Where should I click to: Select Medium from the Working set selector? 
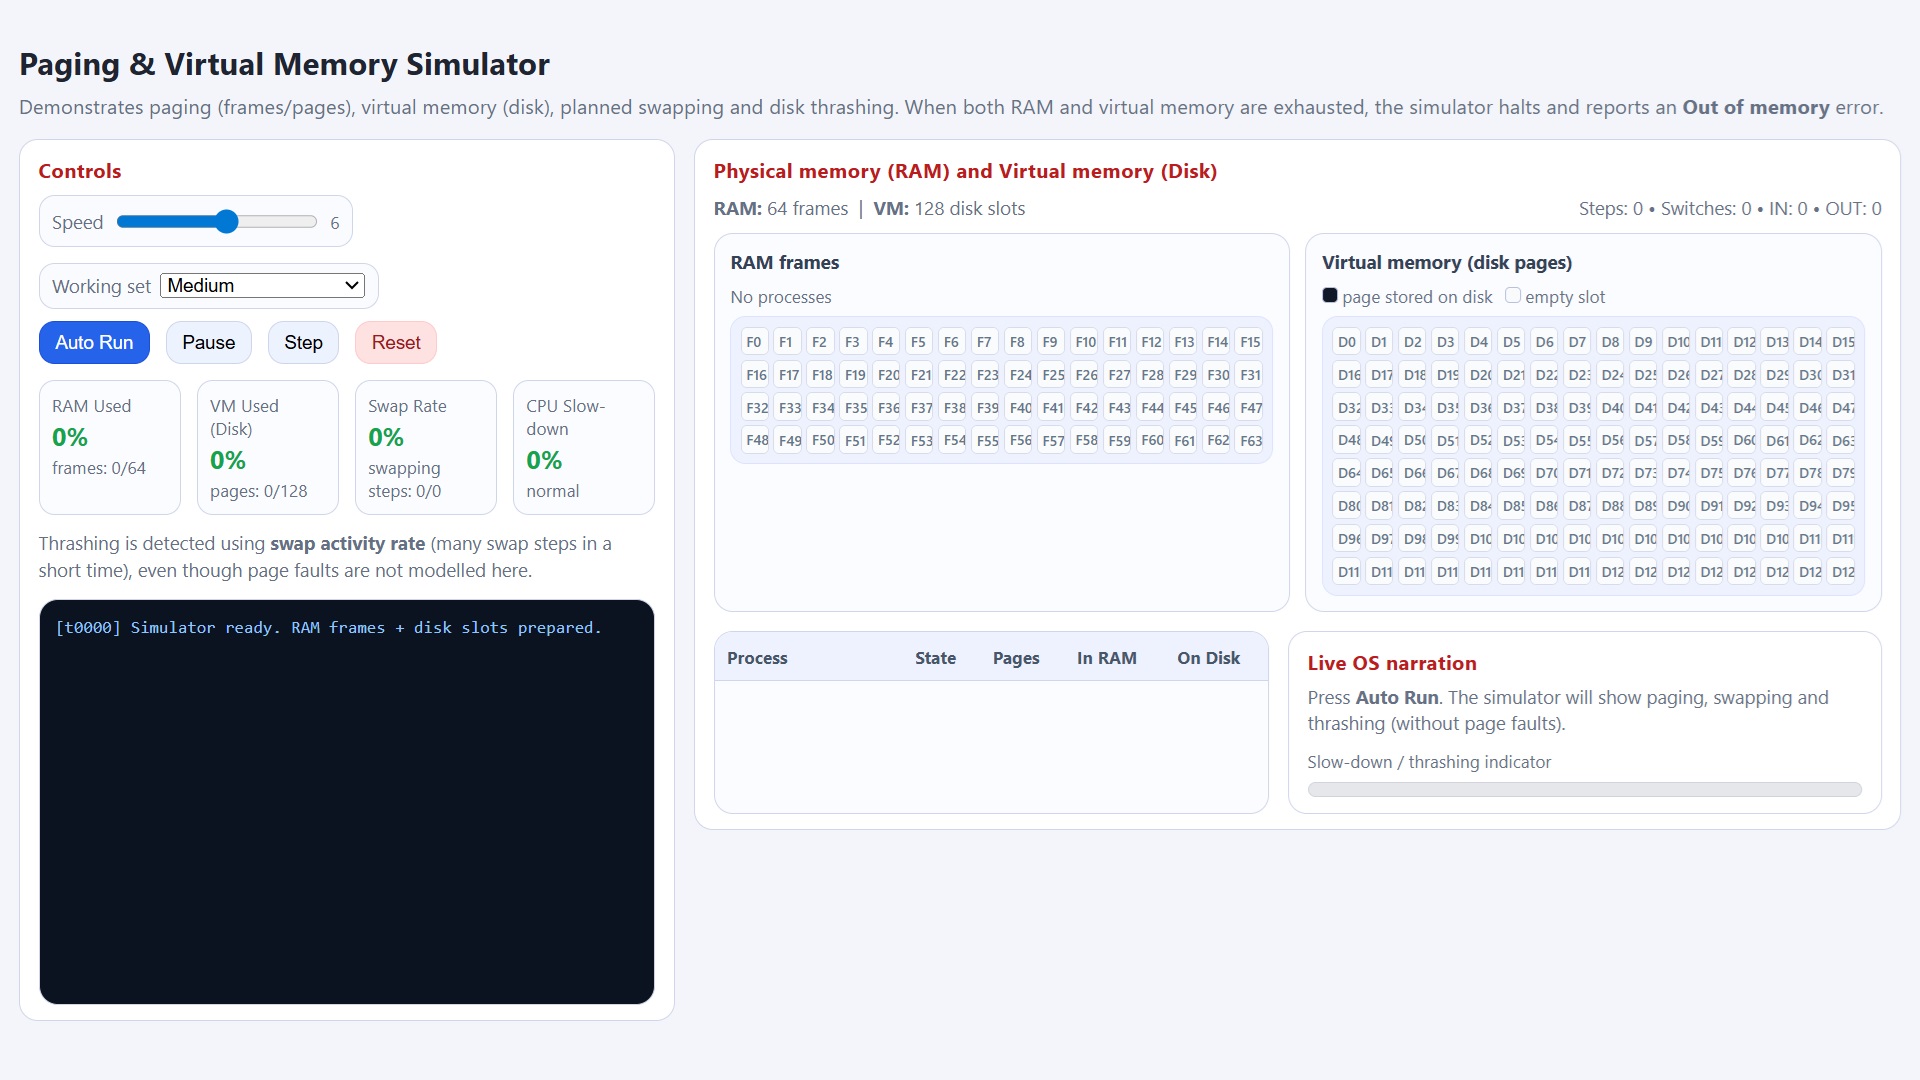coord(262,285)
